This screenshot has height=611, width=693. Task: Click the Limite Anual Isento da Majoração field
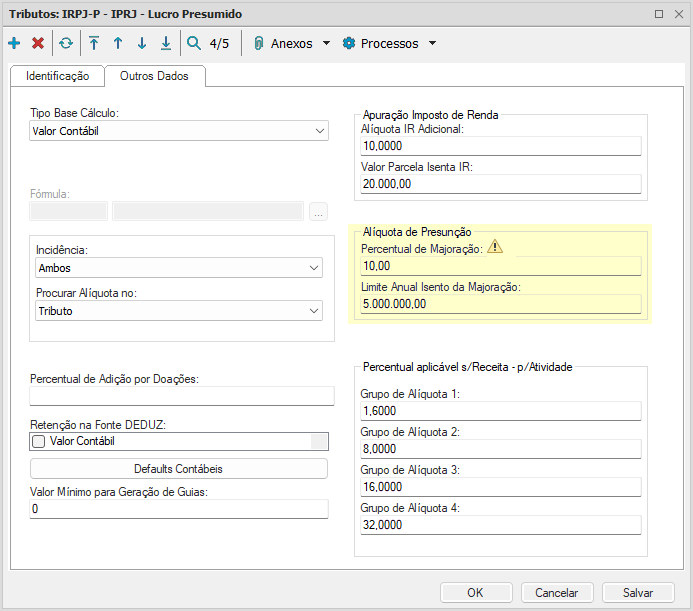coord(501,304)
